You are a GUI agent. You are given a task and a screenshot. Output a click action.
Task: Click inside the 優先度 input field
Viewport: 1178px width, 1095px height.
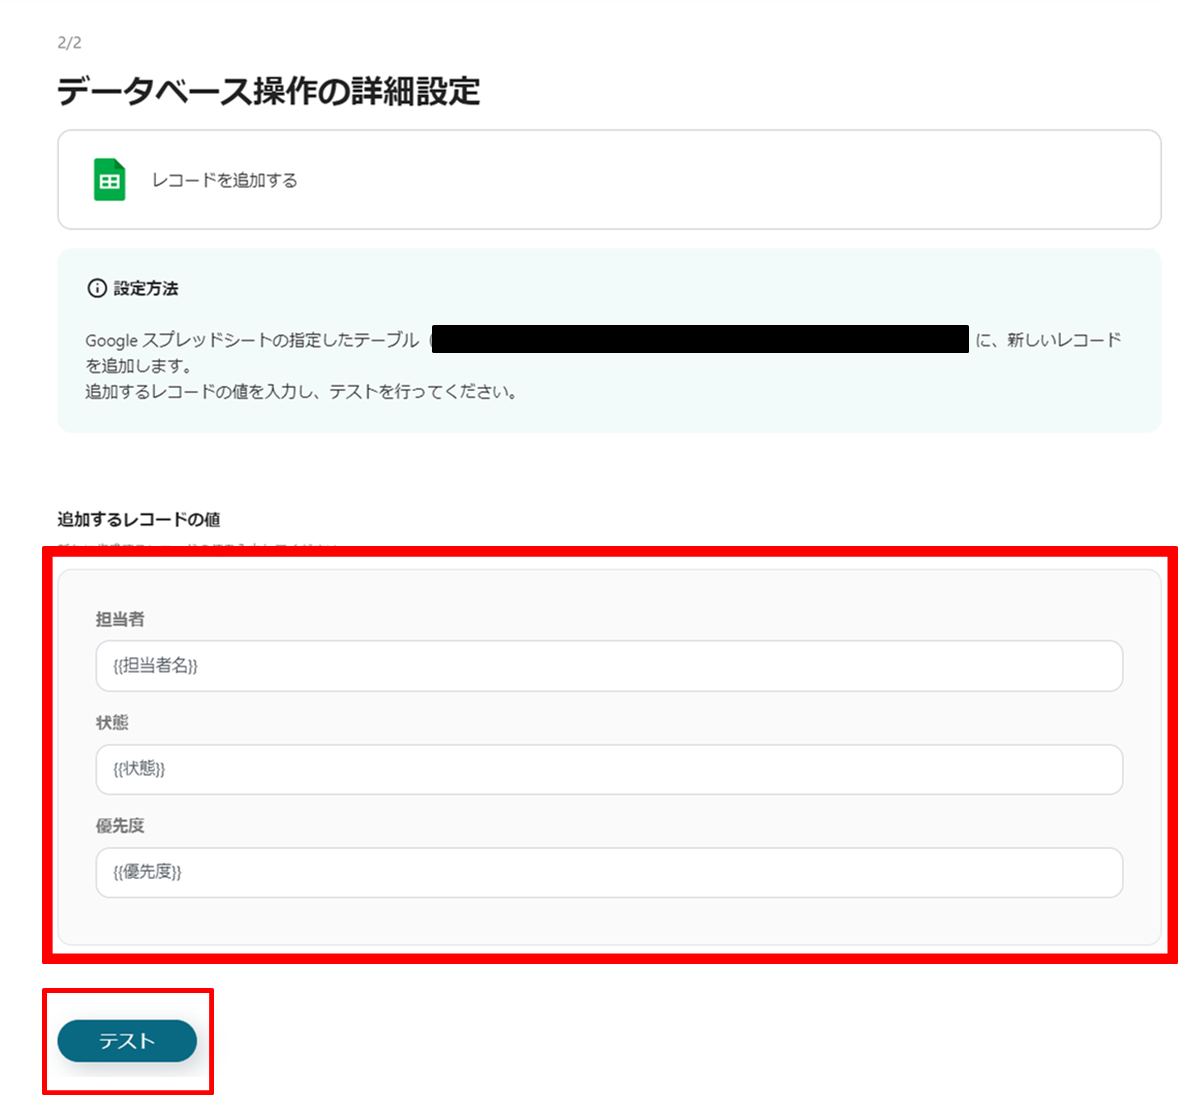(x=609, y=872)
